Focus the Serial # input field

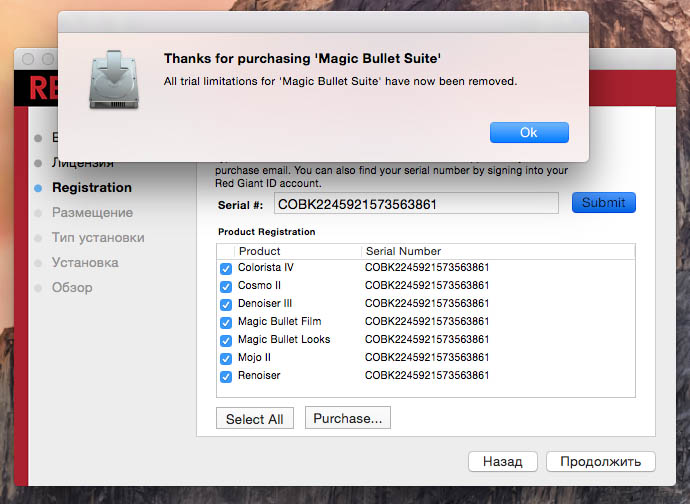416,203
